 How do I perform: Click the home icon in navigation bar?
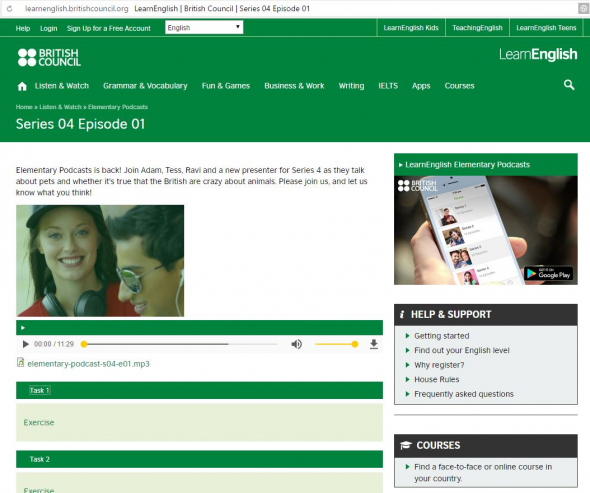click(x=22, y=86)
